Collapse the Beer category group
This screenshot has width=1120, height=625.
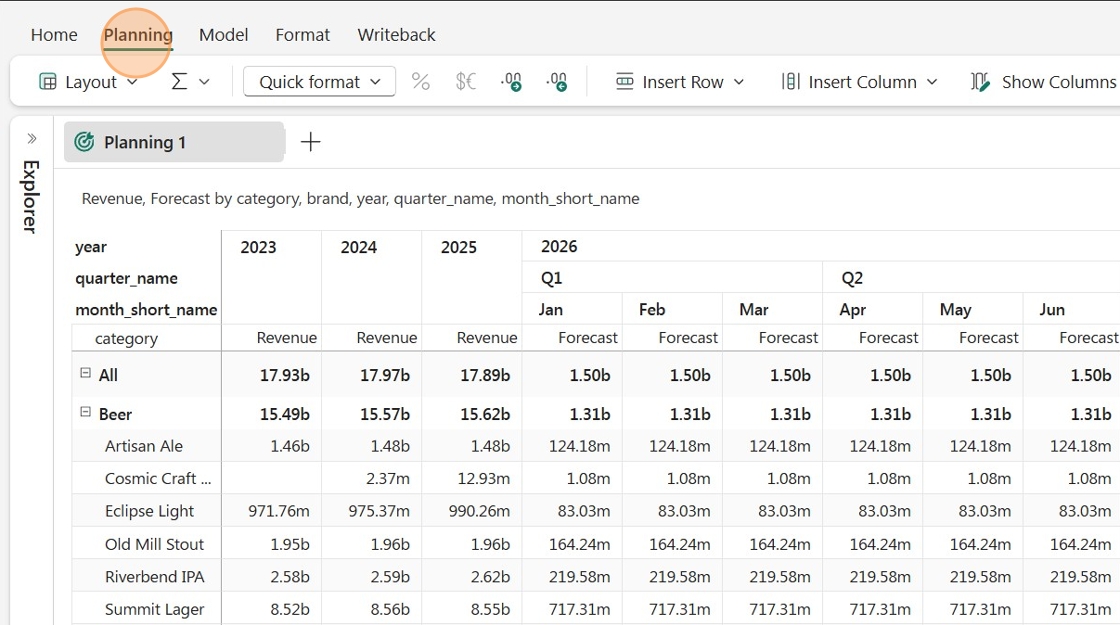click(x=85, y=412)
